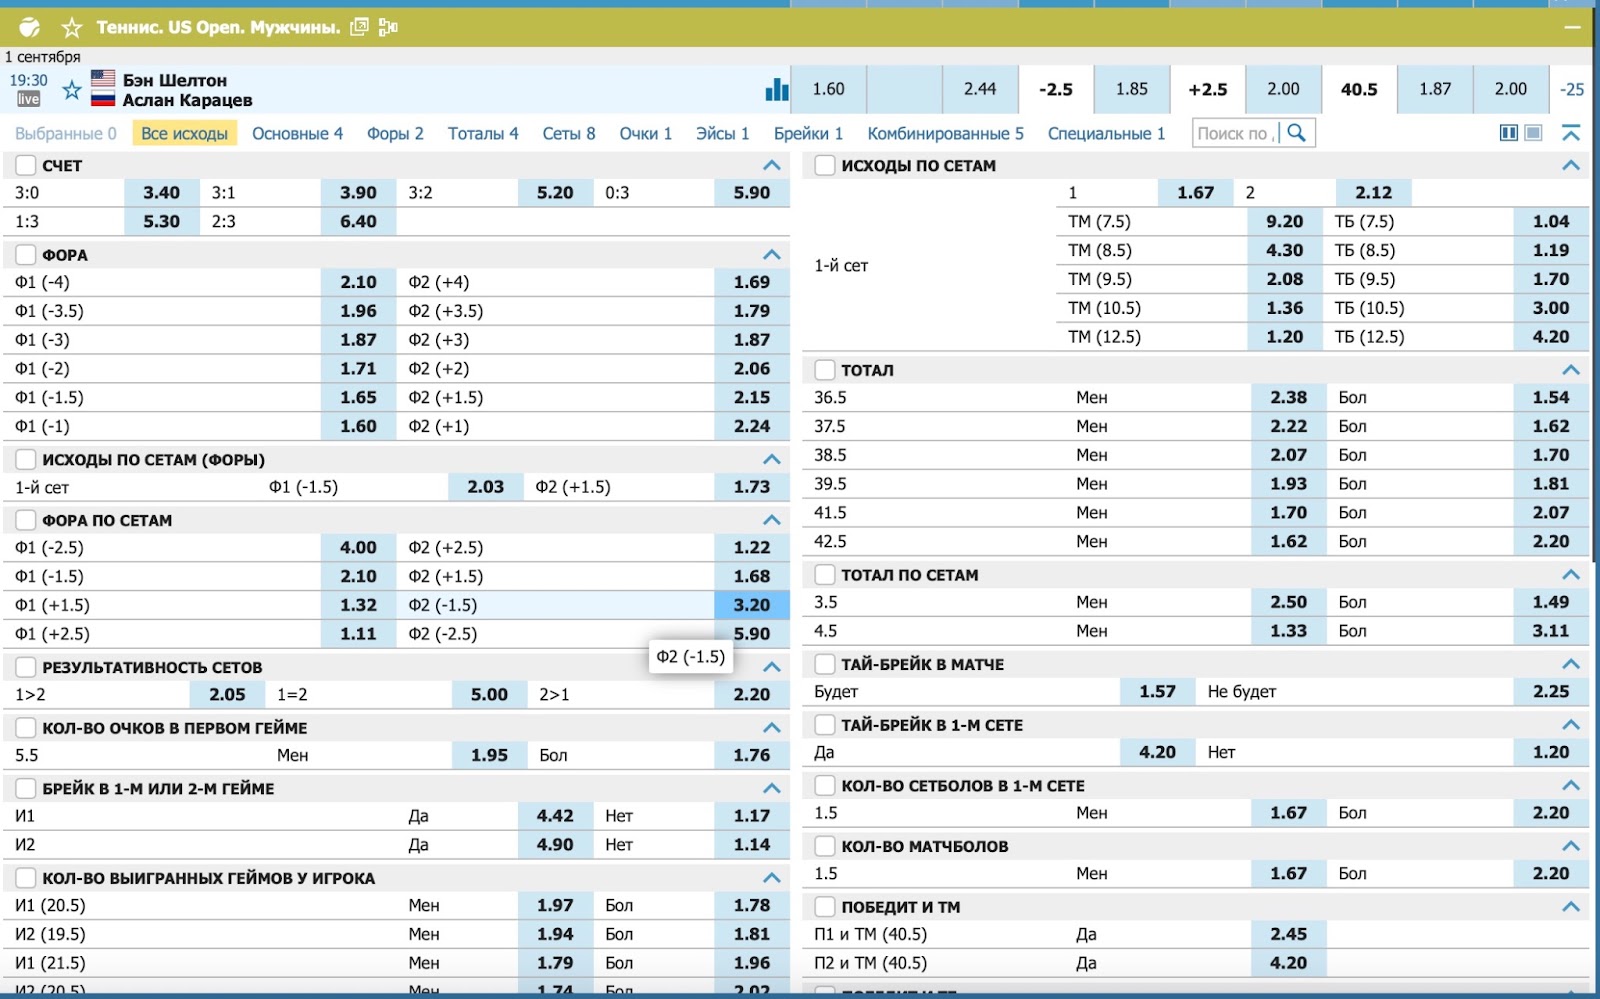Switch to Тоталы 4 tab
Viewport: 1600px width, 999px height.
483,133
